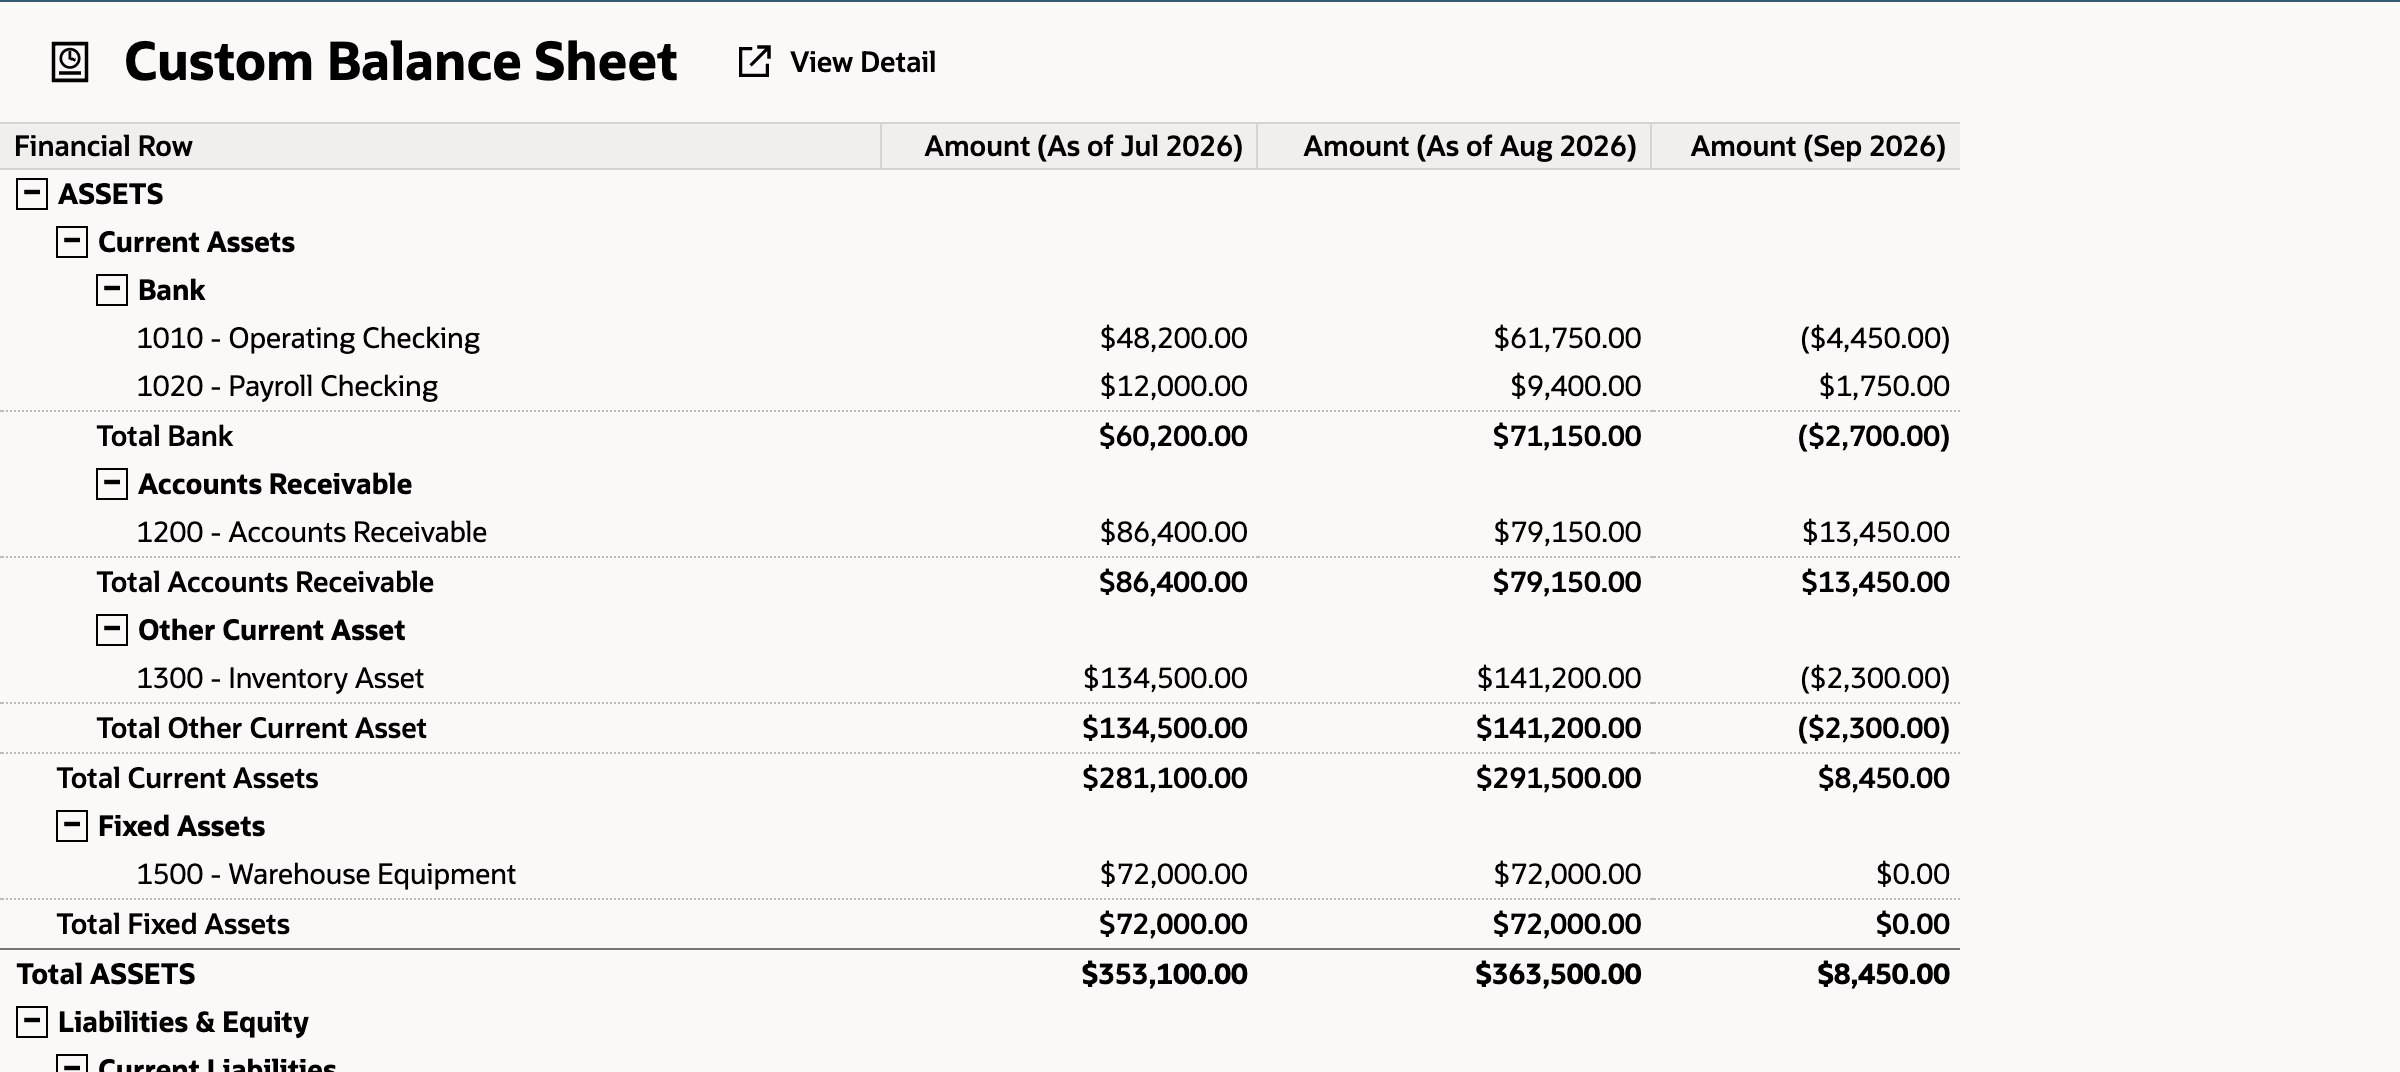Click the View Detail link
This screenshot has width=2400, height=1072.
(x=862, y=62)
